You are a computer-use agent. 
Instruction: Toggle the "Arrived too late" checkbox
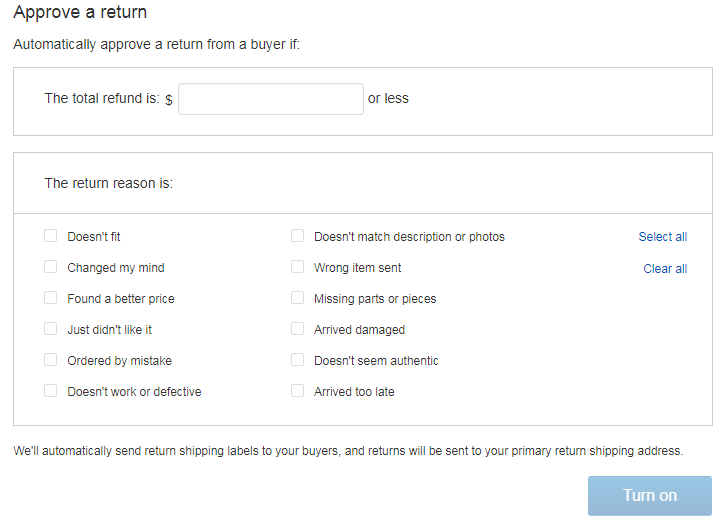click(x=297, y=391)
